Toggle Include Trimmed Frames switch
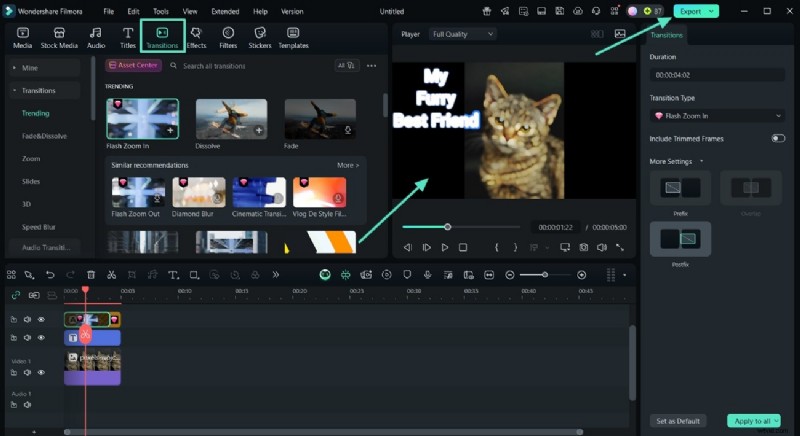The height and width of the screenshot is (436, 800). pyautogui.click(x=777, y=139)
